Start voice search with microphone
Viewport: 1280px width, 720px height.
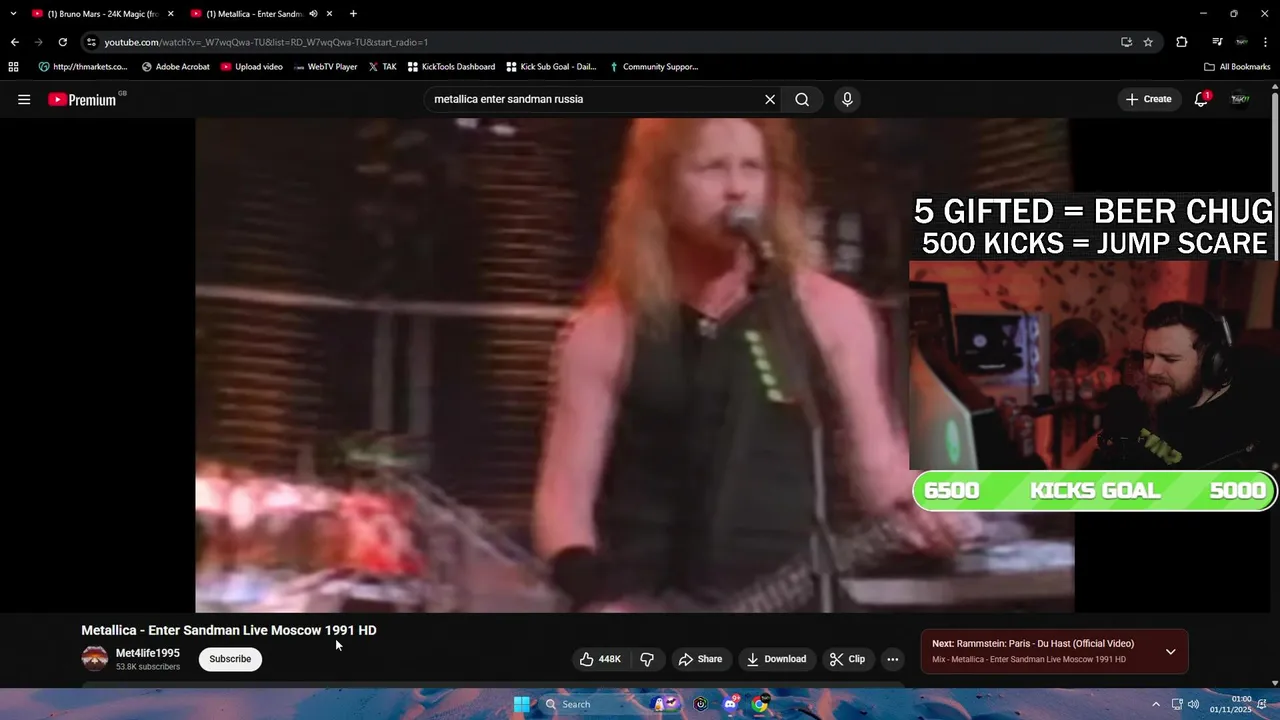click(847, 99)
